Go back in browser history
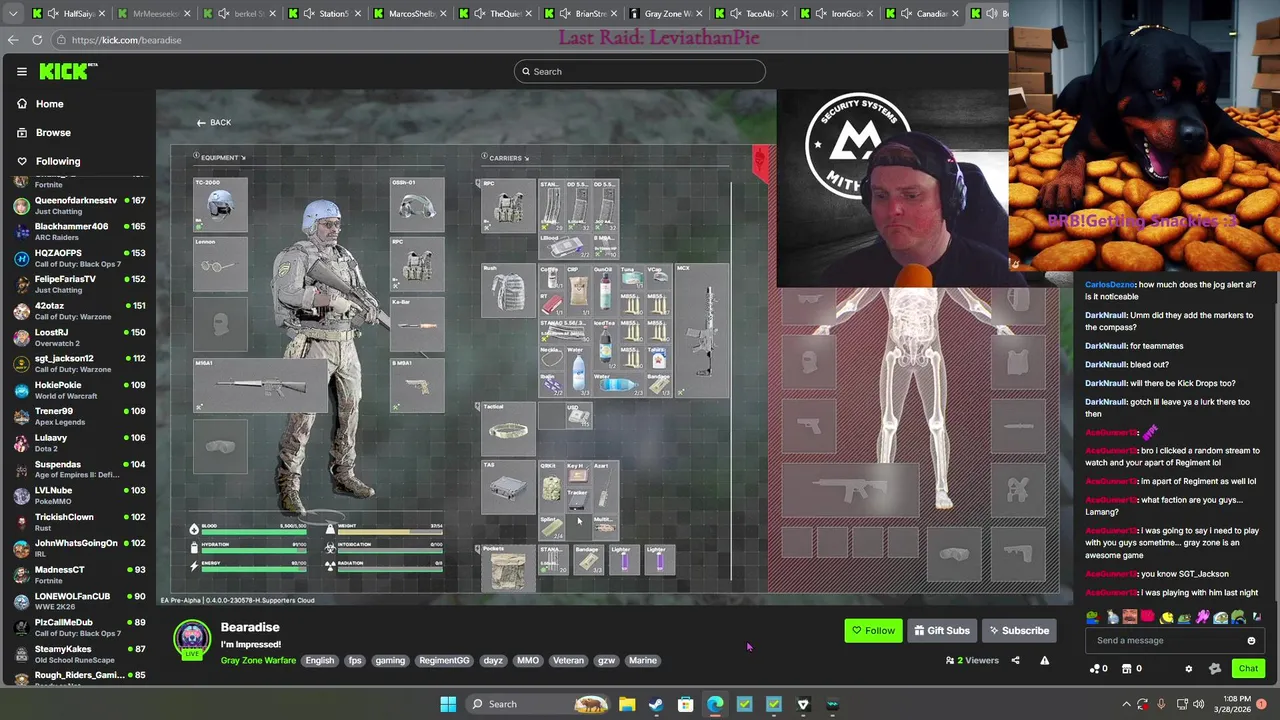The width and height of the screenshot is (1280, 720). click(x=12, y=40)
